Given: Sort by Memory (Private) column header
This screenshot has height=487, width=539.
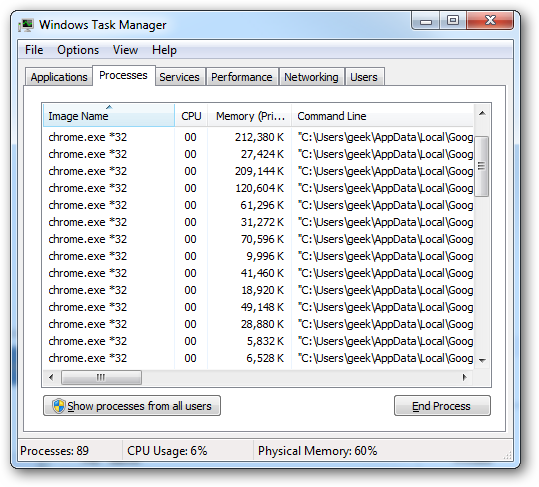Looking at the screenshot, I should tap(250, 116).
